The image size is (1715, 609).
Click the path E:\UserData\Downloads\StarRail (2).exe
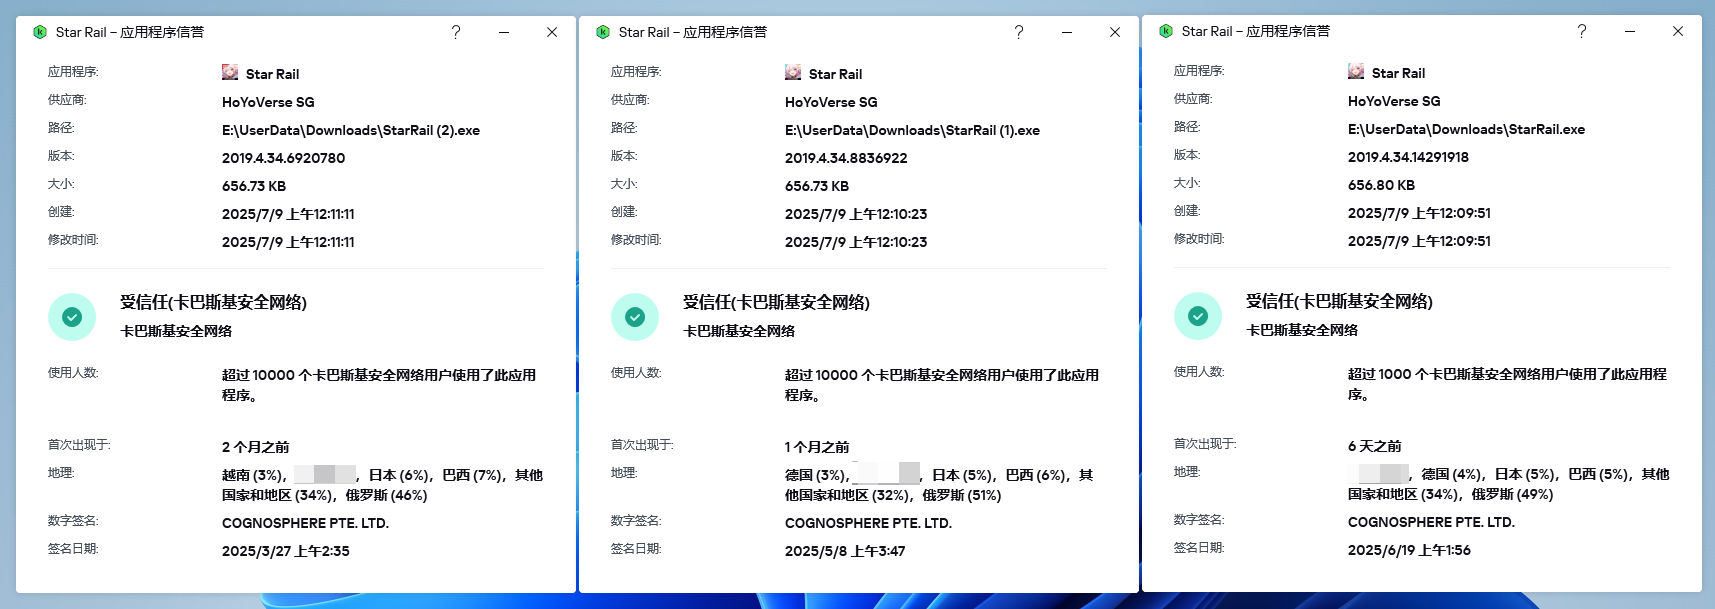click(351, 130)
